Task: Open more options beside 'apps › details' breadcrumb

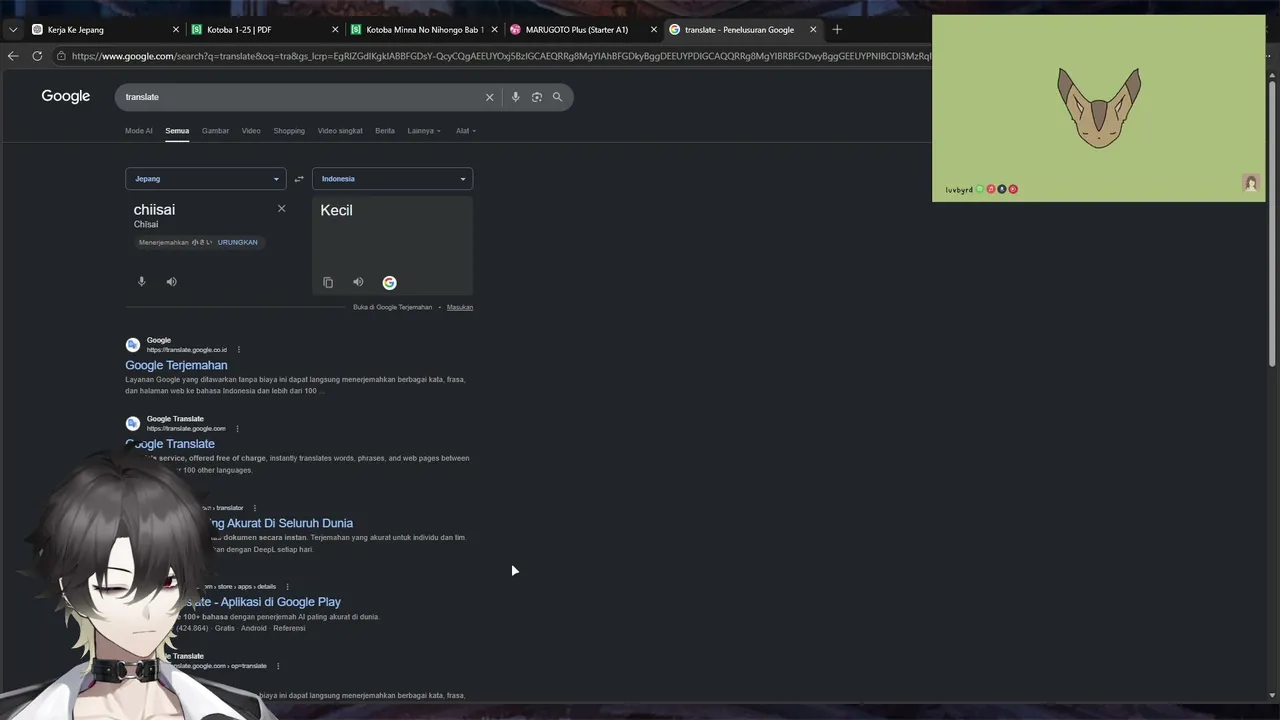Action: [x=287, y=587]
